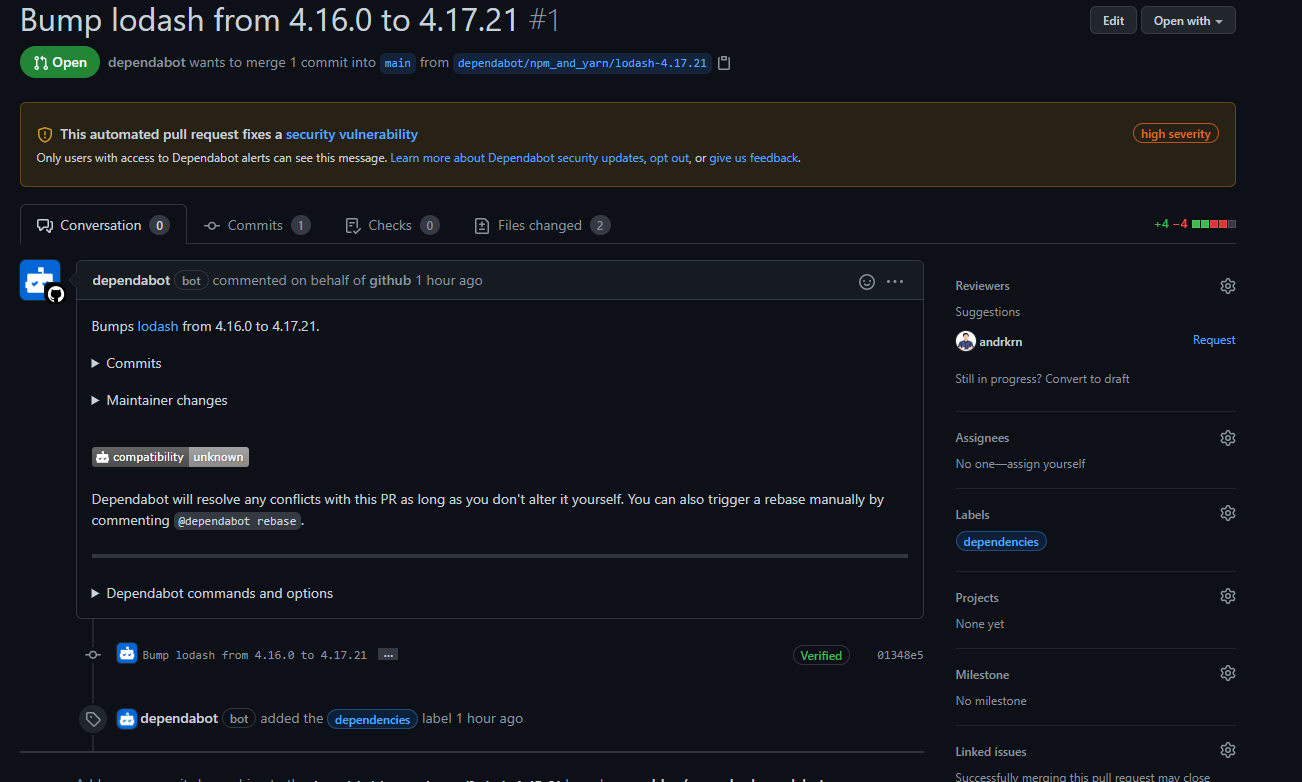Open Reviewers settings with the gear icon
This screenshot has width=1302, height=782.
(x=1227, y=285)
